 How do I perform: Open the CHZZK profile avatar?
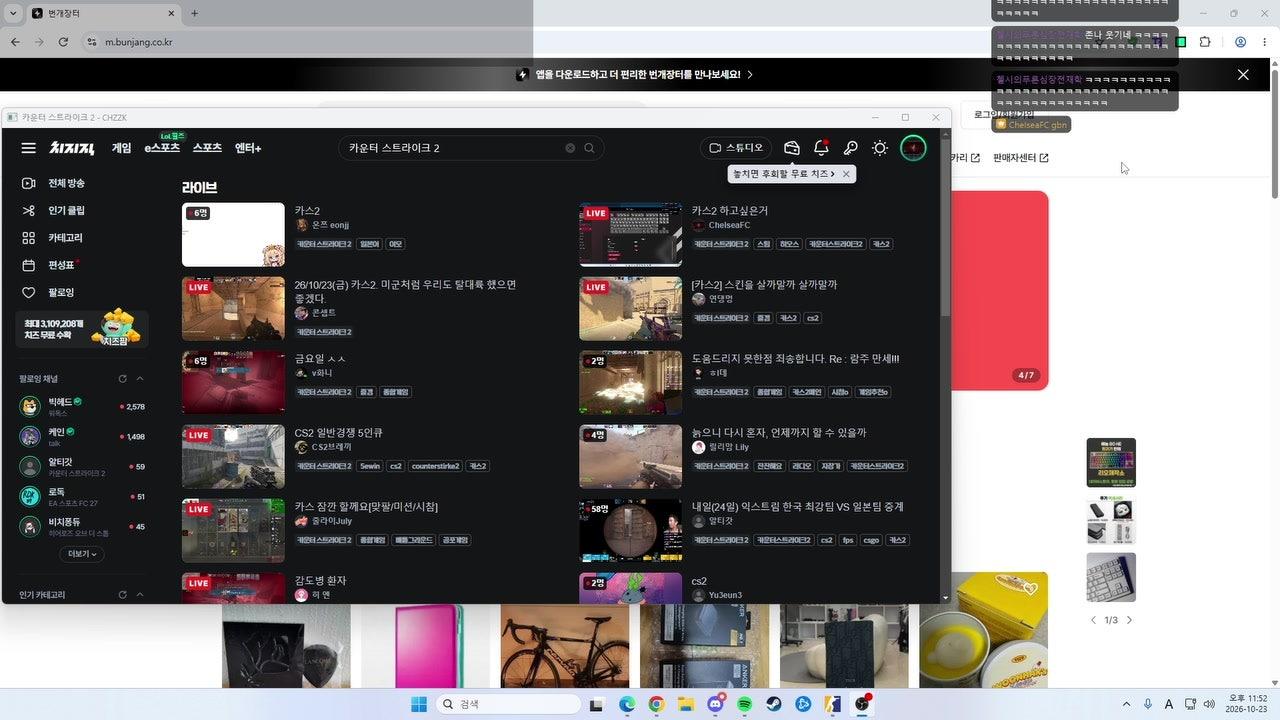tap(913, 148)
